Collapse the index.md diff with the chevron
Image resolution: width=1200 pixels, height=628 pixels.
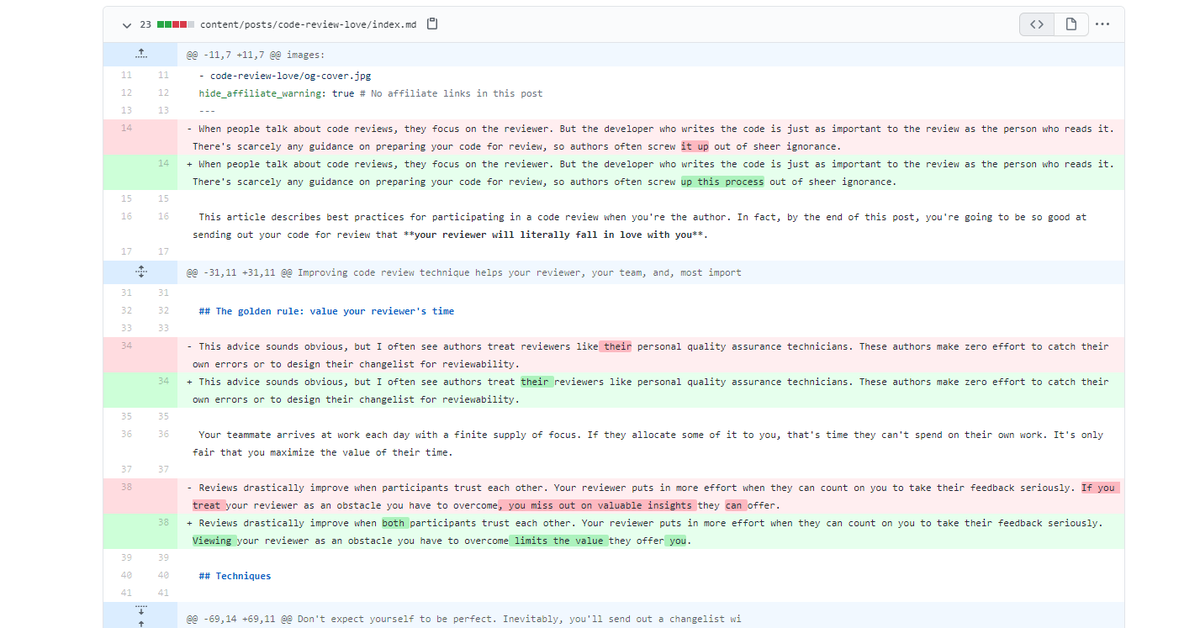pos(126,24)
